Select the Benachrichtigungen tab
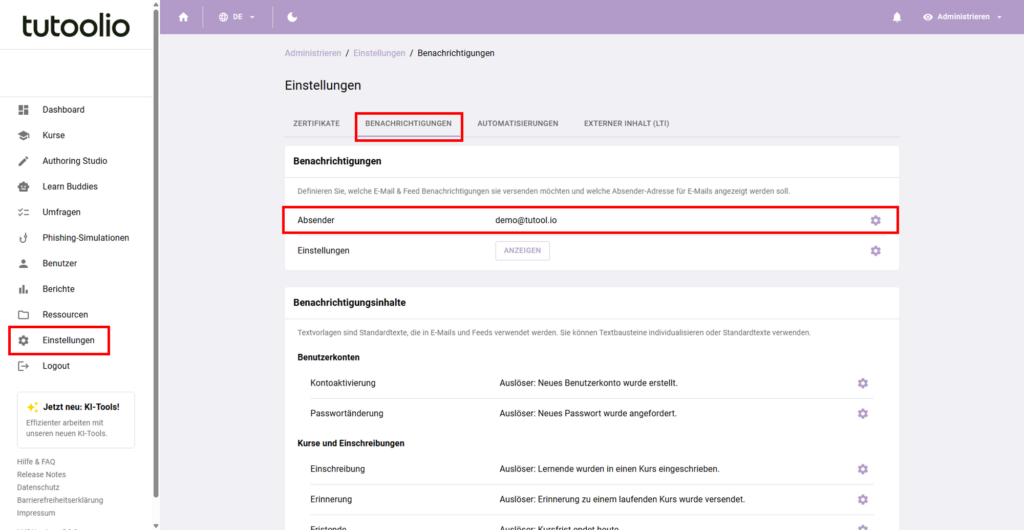The height and width of the screenshot is (530, 1024). tap(408, 123)
